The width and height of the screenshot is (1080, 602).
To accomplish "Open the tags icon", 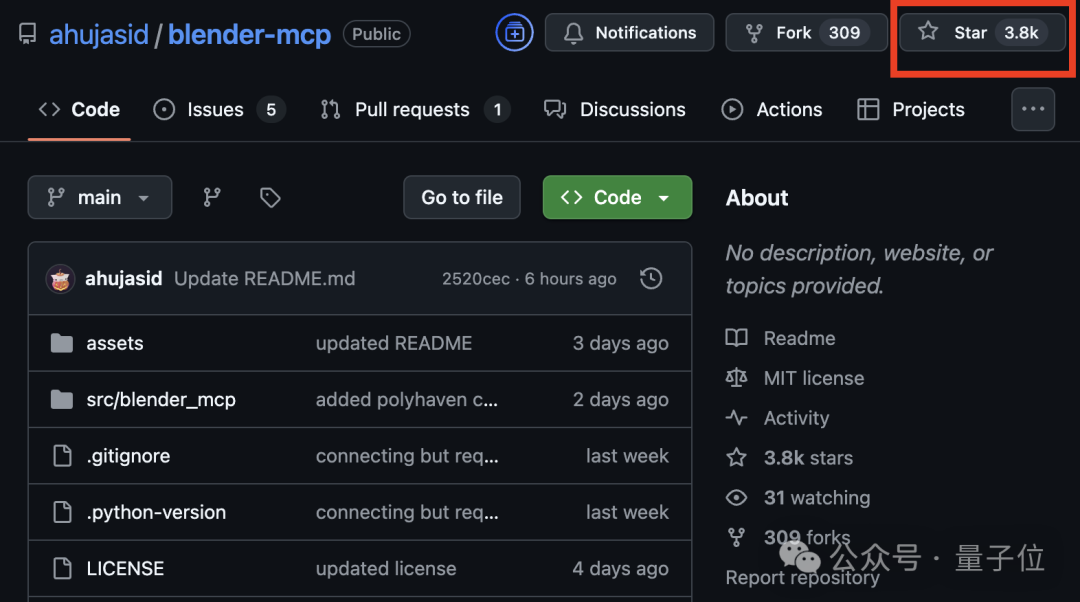I will tap(270, 198).
